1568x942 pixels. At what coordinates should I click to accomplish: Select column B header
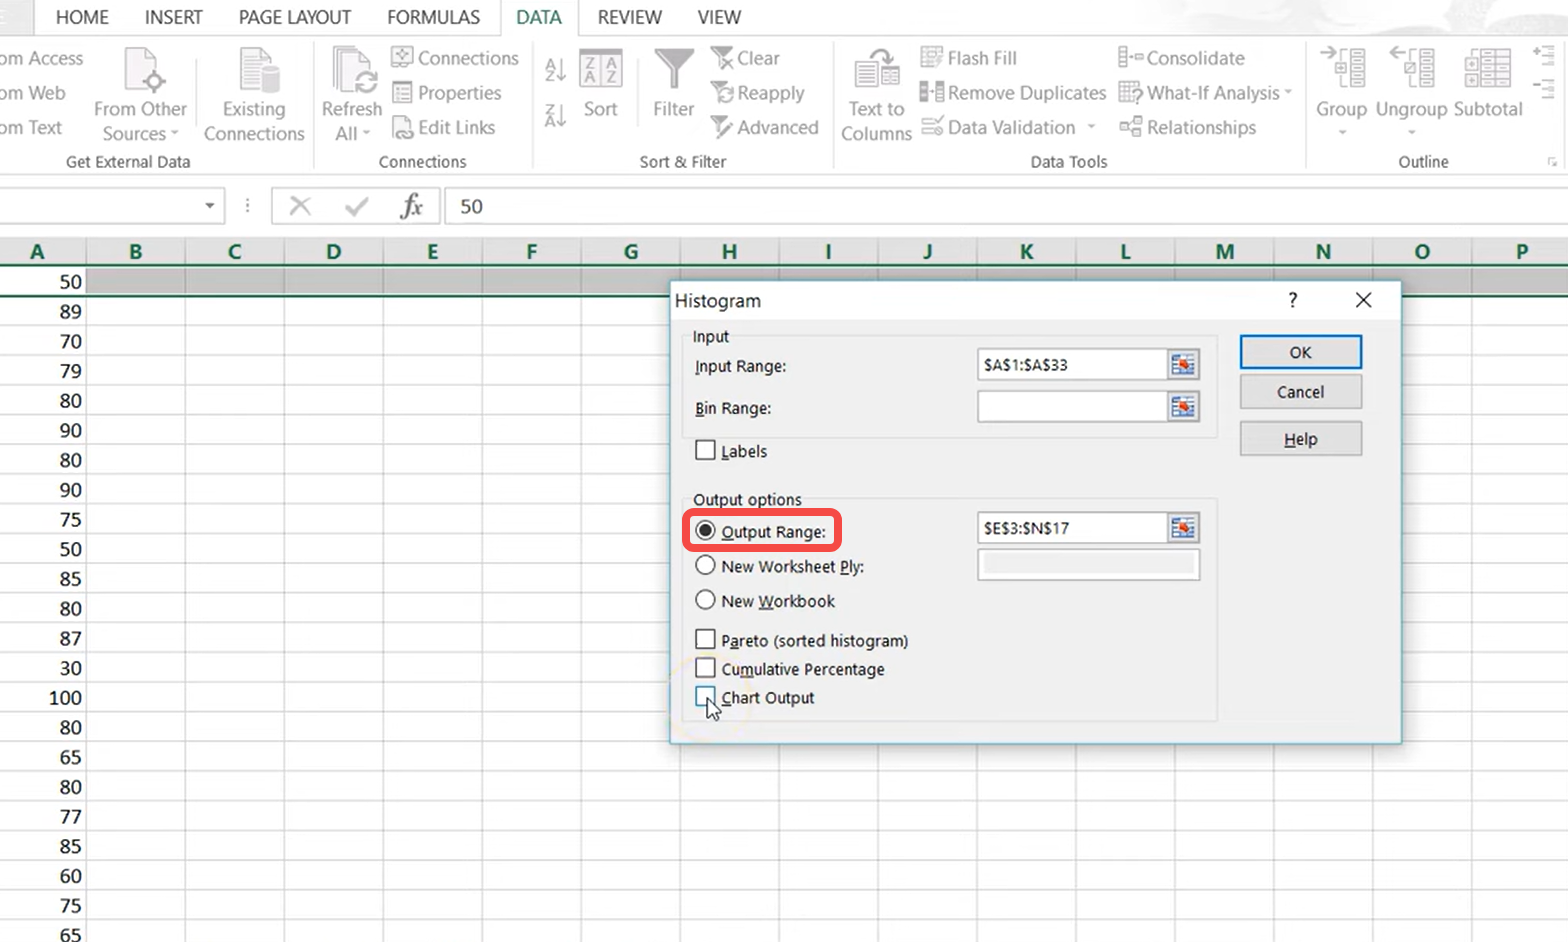[x=135, y=252]
